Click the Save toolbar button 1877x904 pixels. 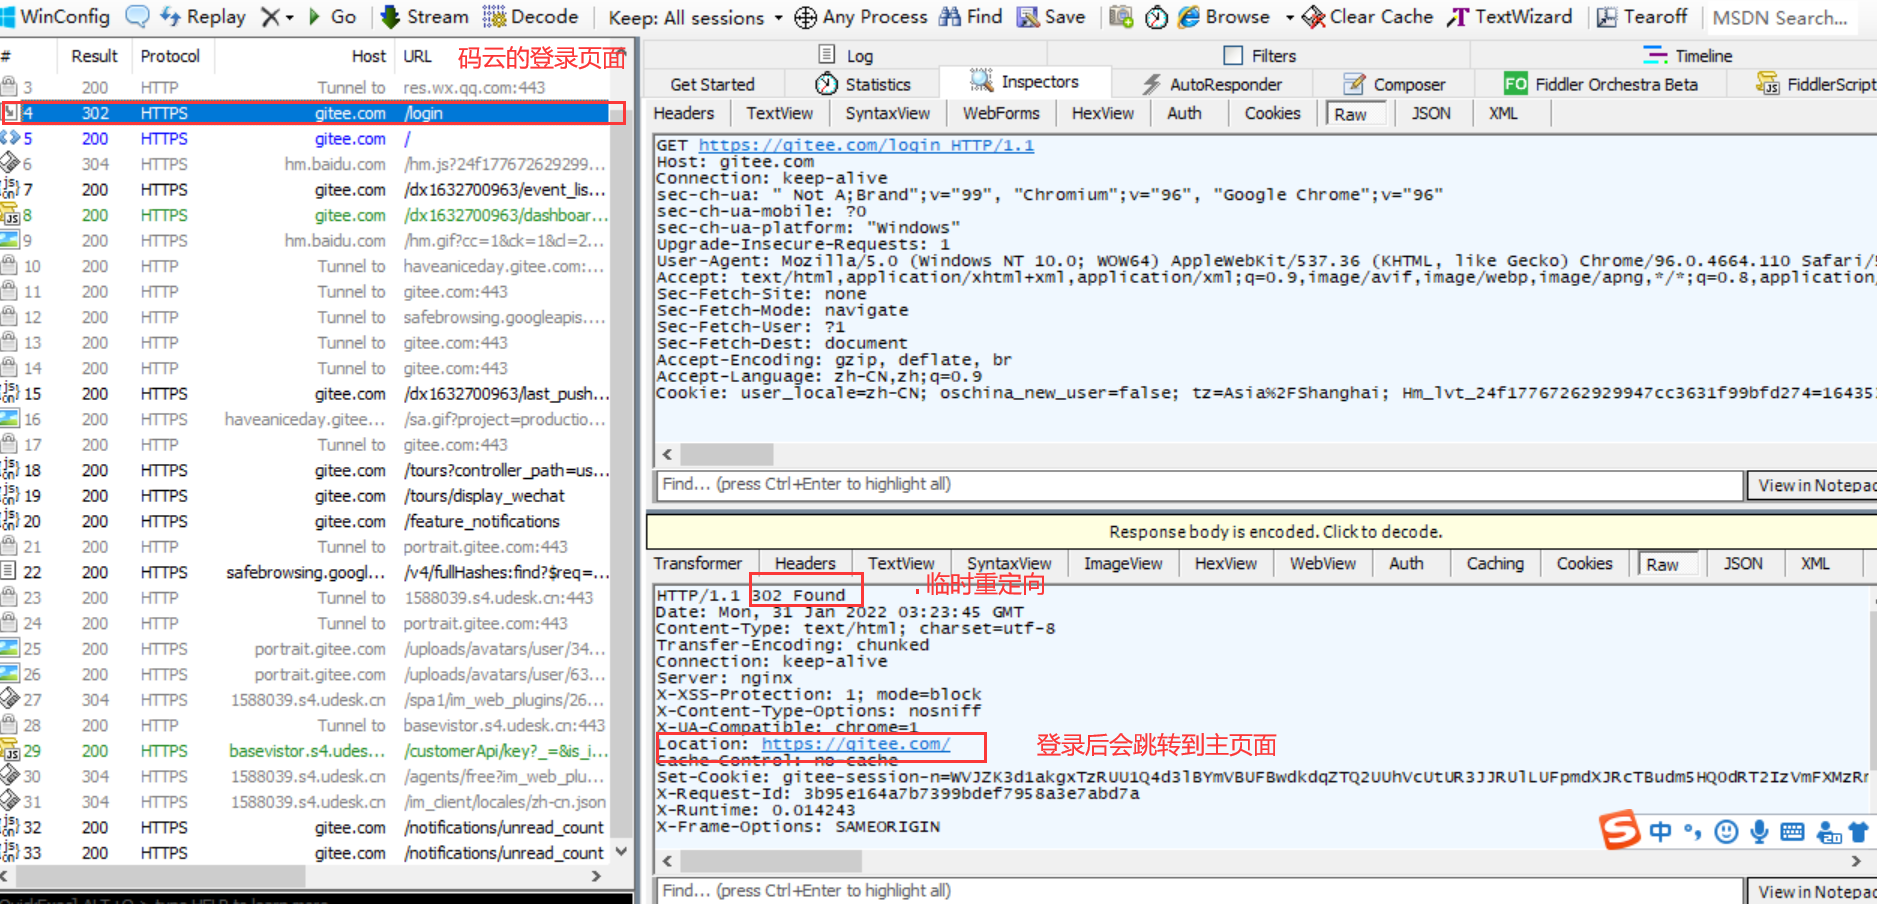(x=1051, y=16)
